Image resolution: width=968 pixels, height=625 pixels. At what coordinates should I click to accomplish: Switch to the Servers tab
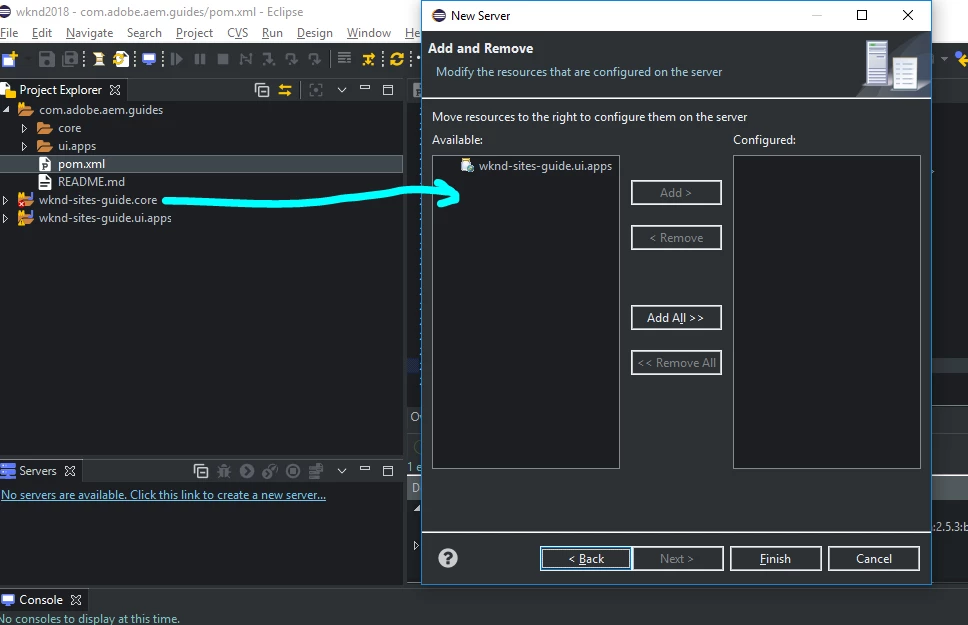[x=38, y=471]
